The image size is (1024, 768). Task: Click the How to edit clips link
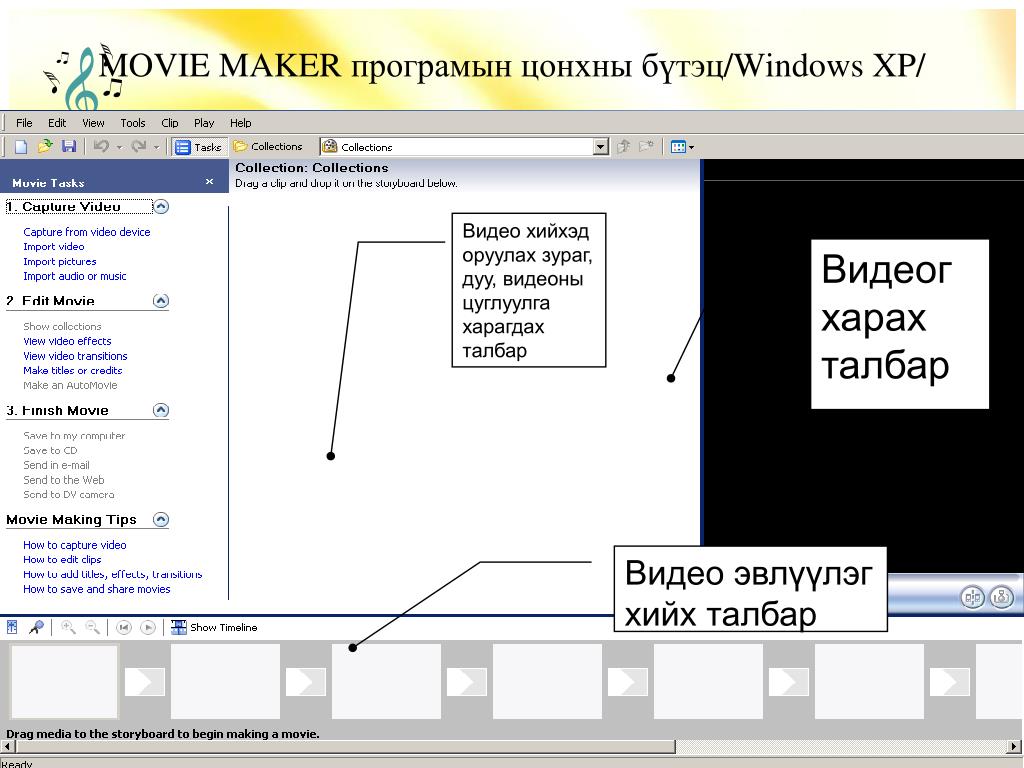click(62, 560)
